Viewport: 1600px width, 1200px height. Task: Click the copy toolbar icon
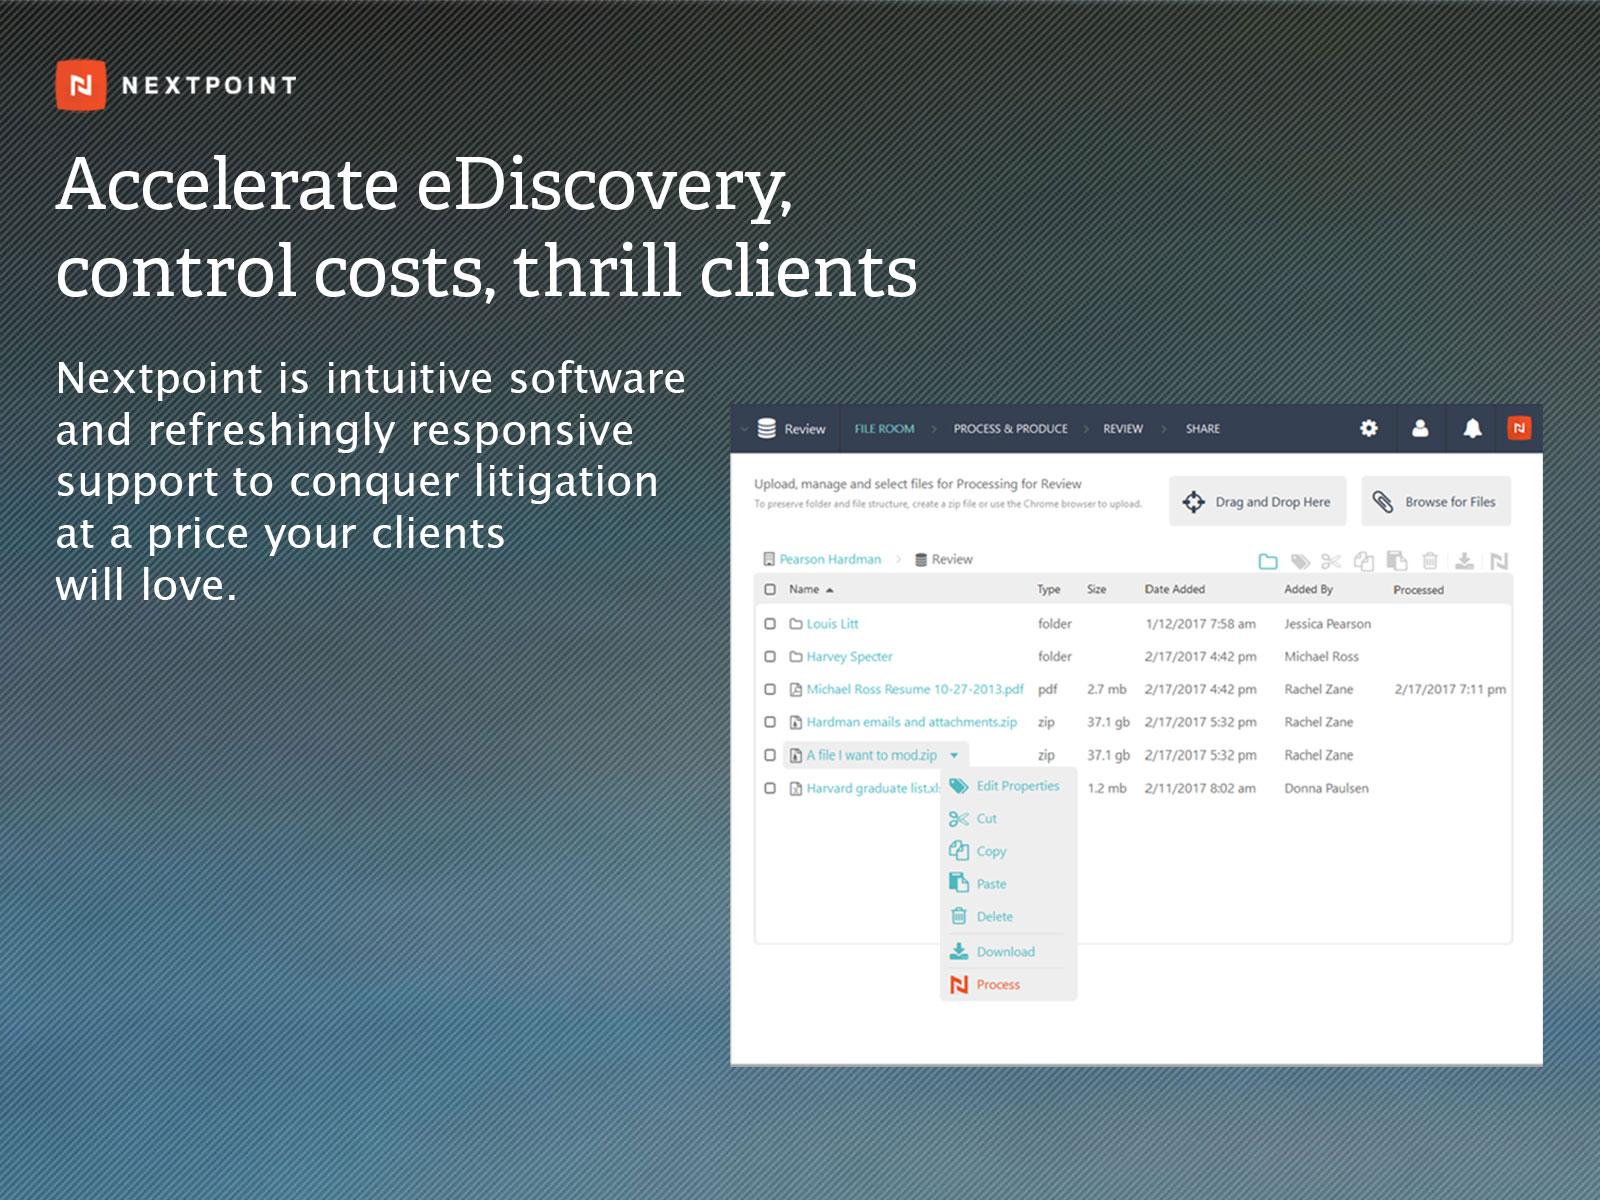(1364, 561)
